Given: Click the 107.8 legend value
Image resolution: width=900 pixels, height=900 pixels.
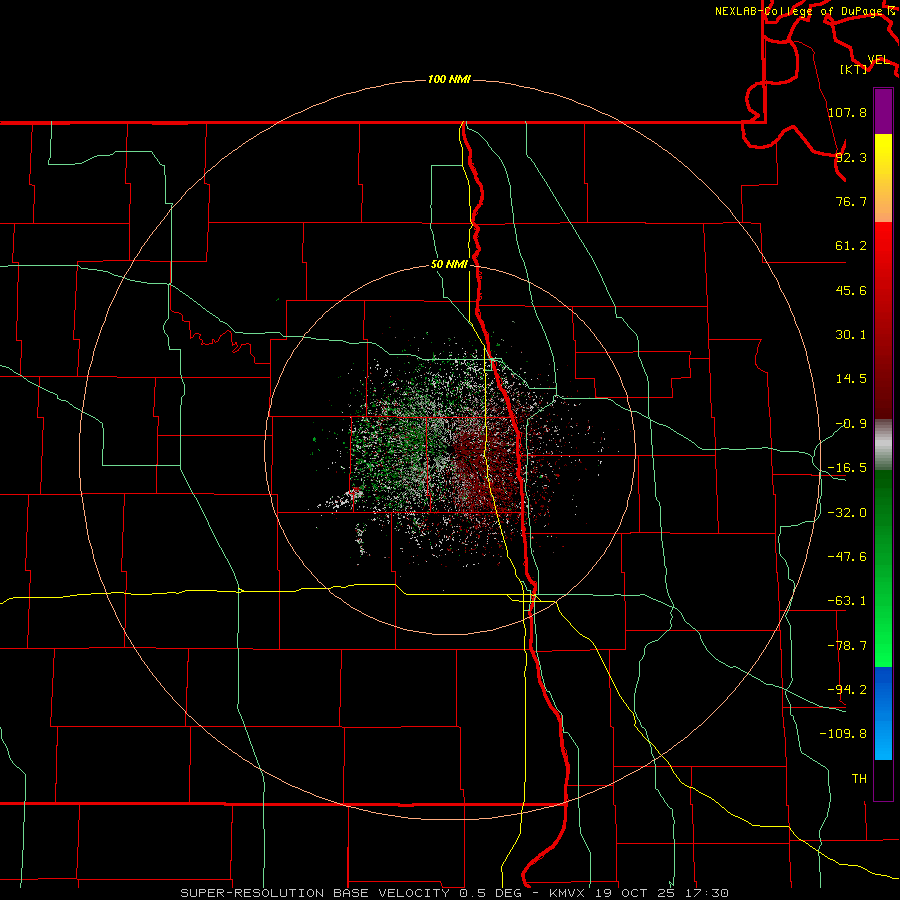Looking at the screenshot, I should coord(847,112).
